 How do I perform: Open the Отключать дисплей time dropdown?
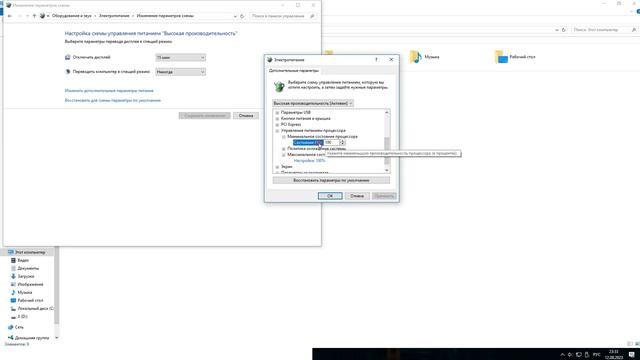click(x=180, y=58)
